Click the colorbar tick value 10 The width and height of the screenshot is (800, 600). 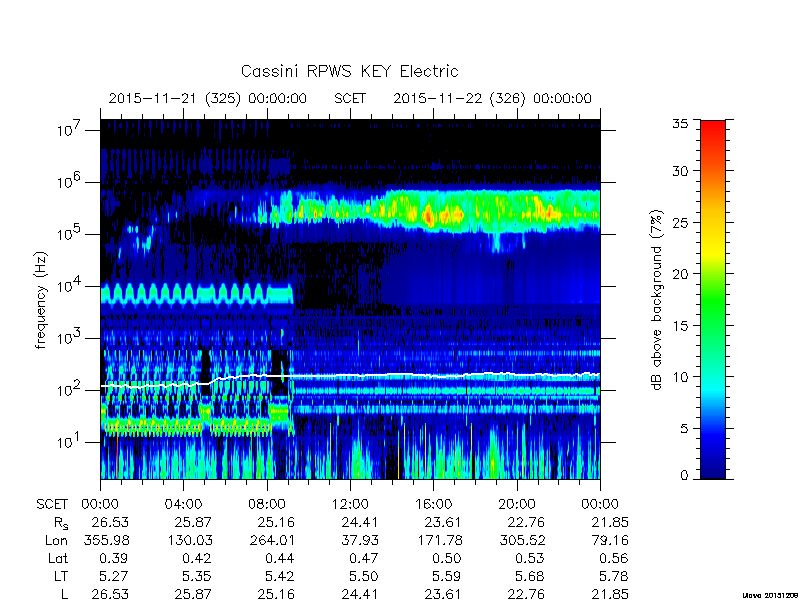tap(680, 377)
